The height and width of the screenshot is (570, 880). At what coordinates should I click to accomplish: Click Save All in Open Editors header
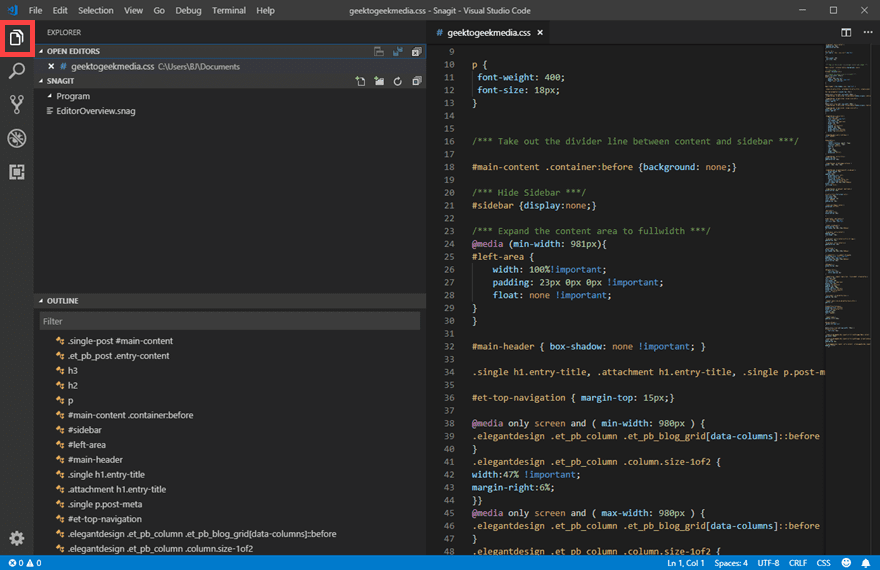pos(397,51)
